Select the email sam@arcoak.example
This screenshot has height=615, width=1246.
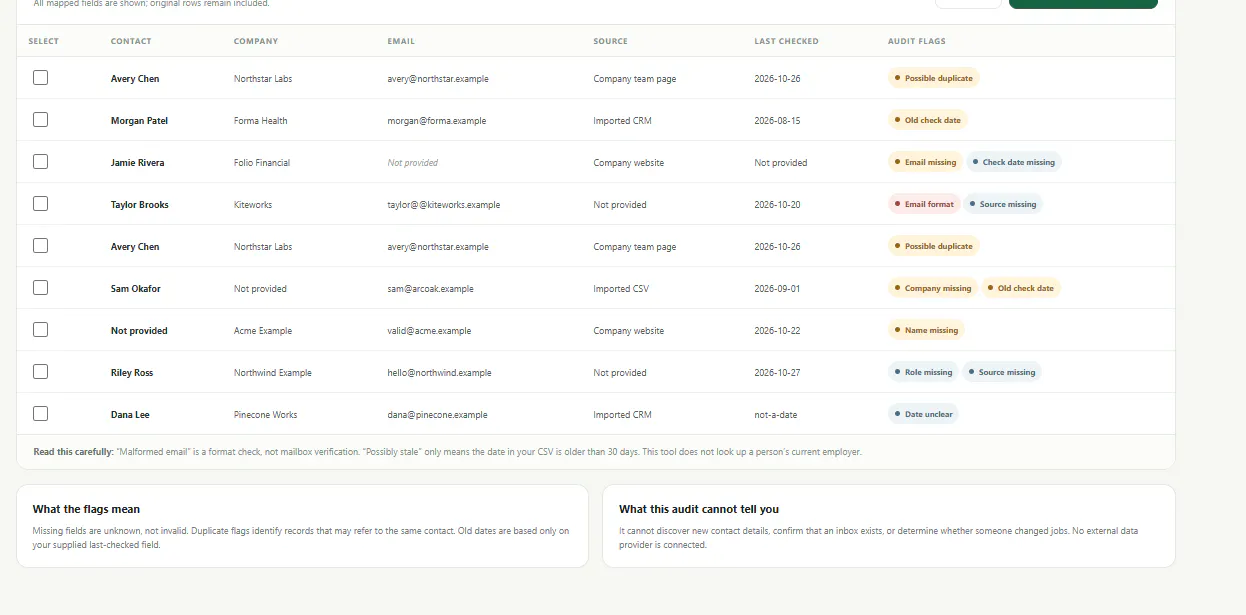coord(431,289)
